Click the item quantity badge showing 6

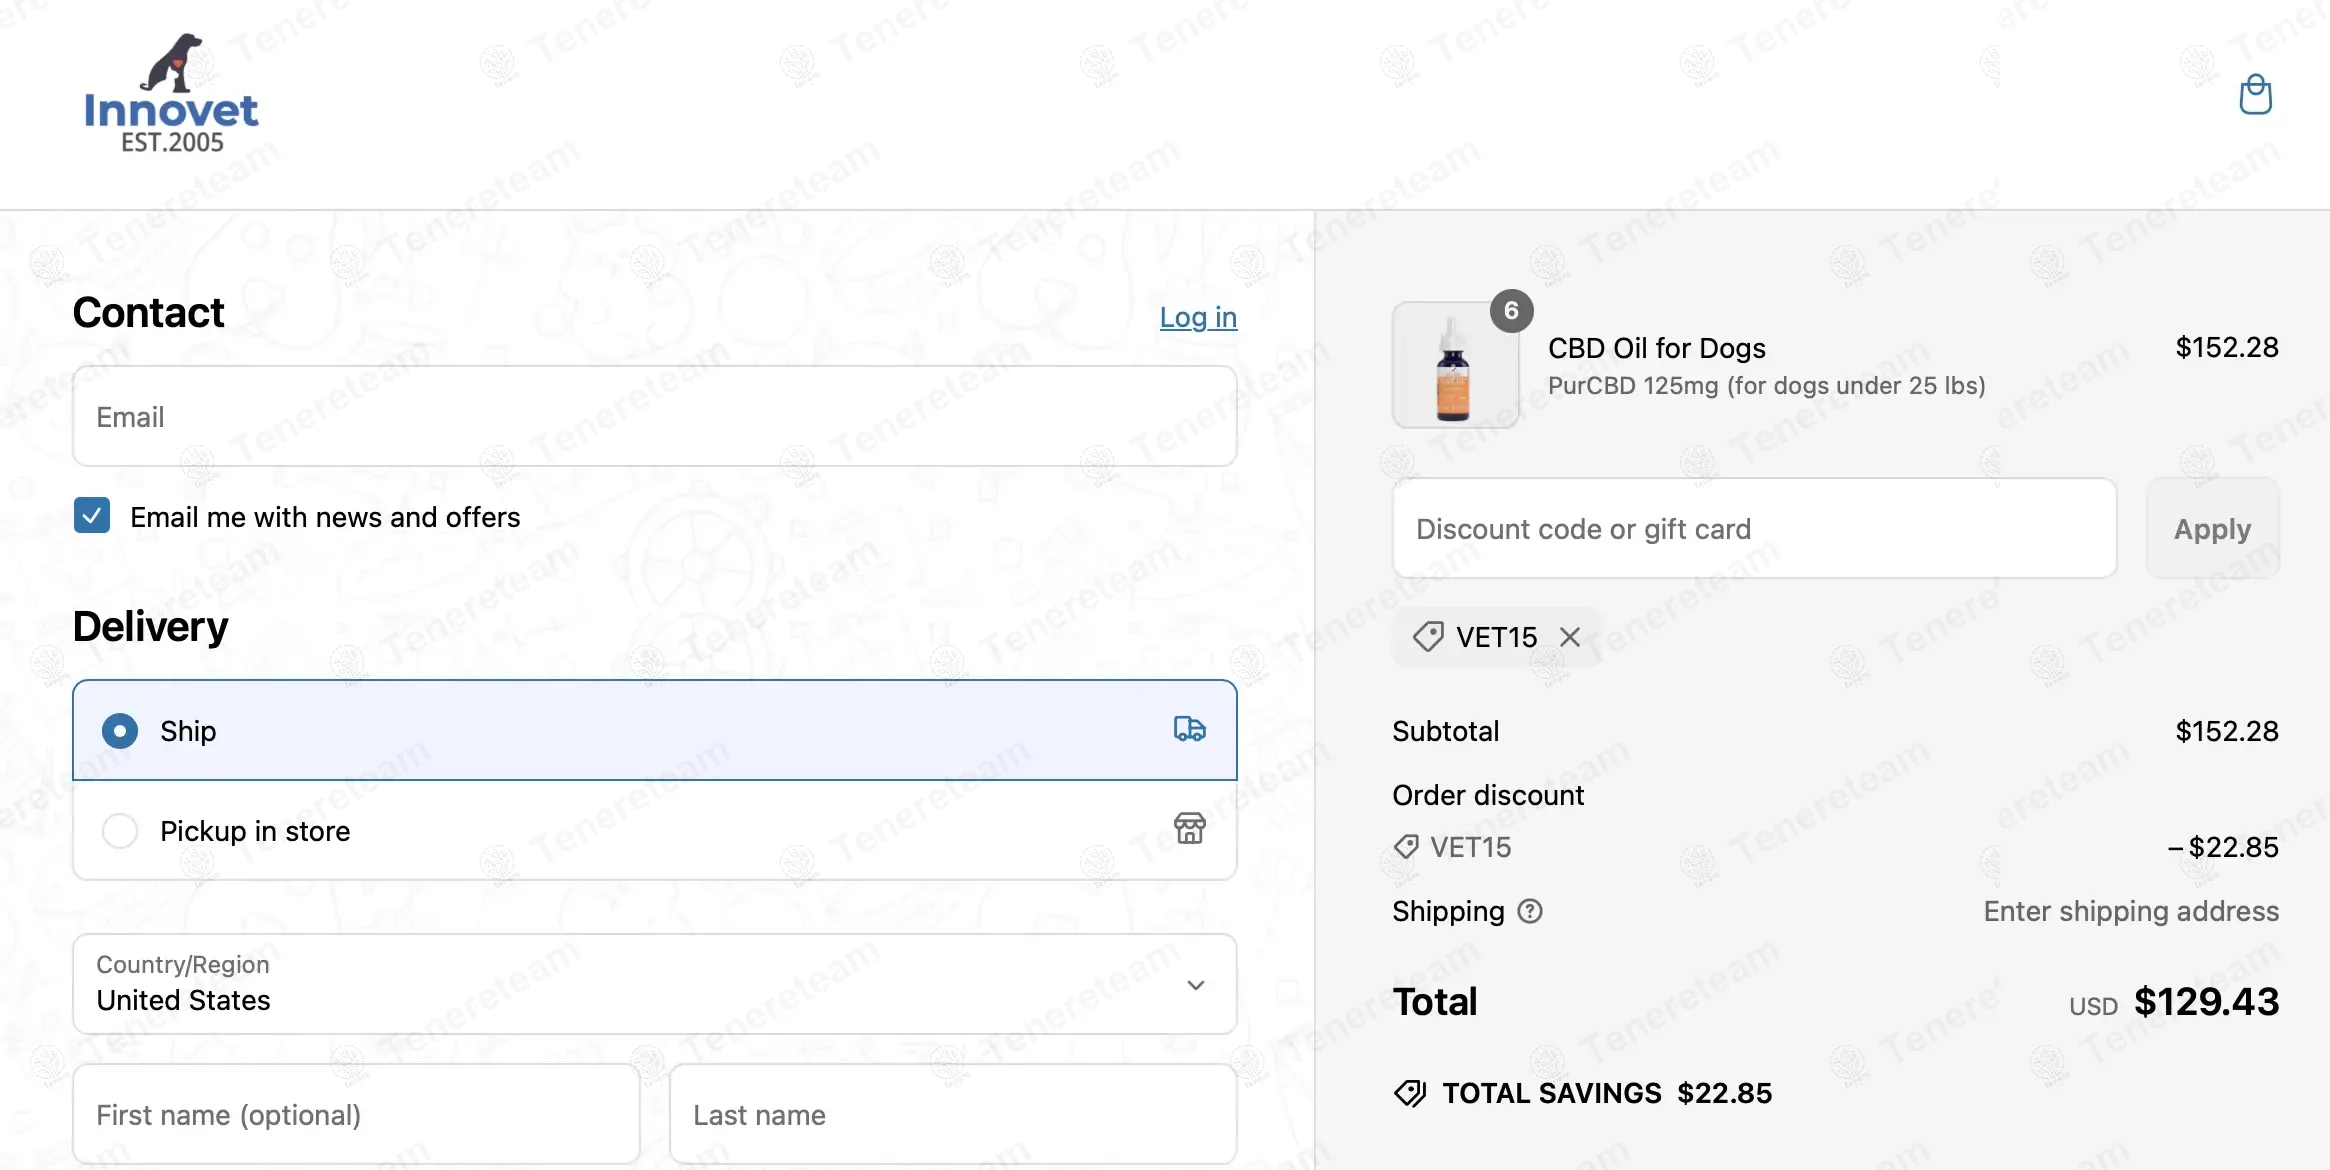click(1511, 311)
